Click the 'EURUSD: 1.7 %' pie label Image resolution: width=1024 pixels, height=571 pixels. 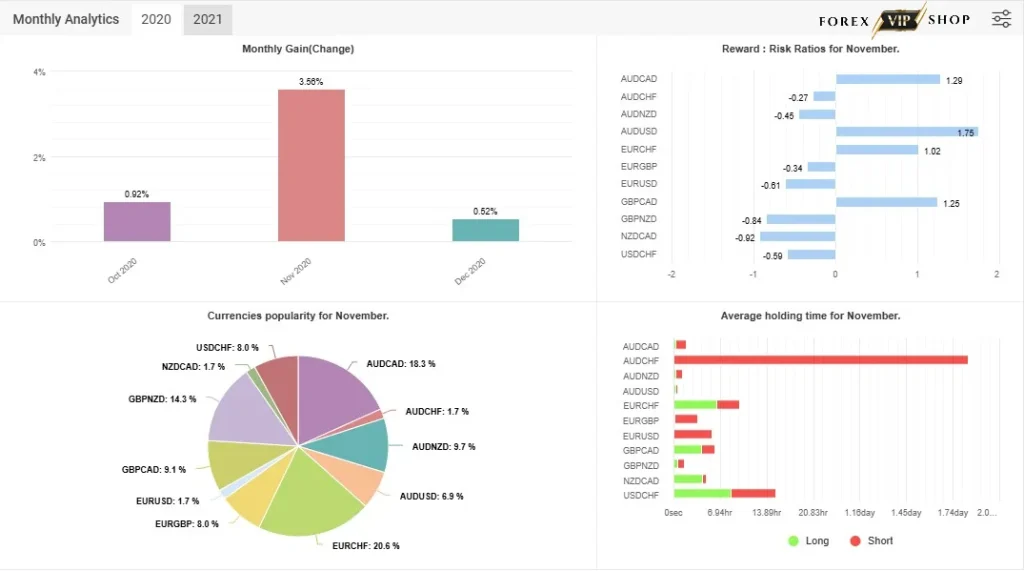(167, 501)
